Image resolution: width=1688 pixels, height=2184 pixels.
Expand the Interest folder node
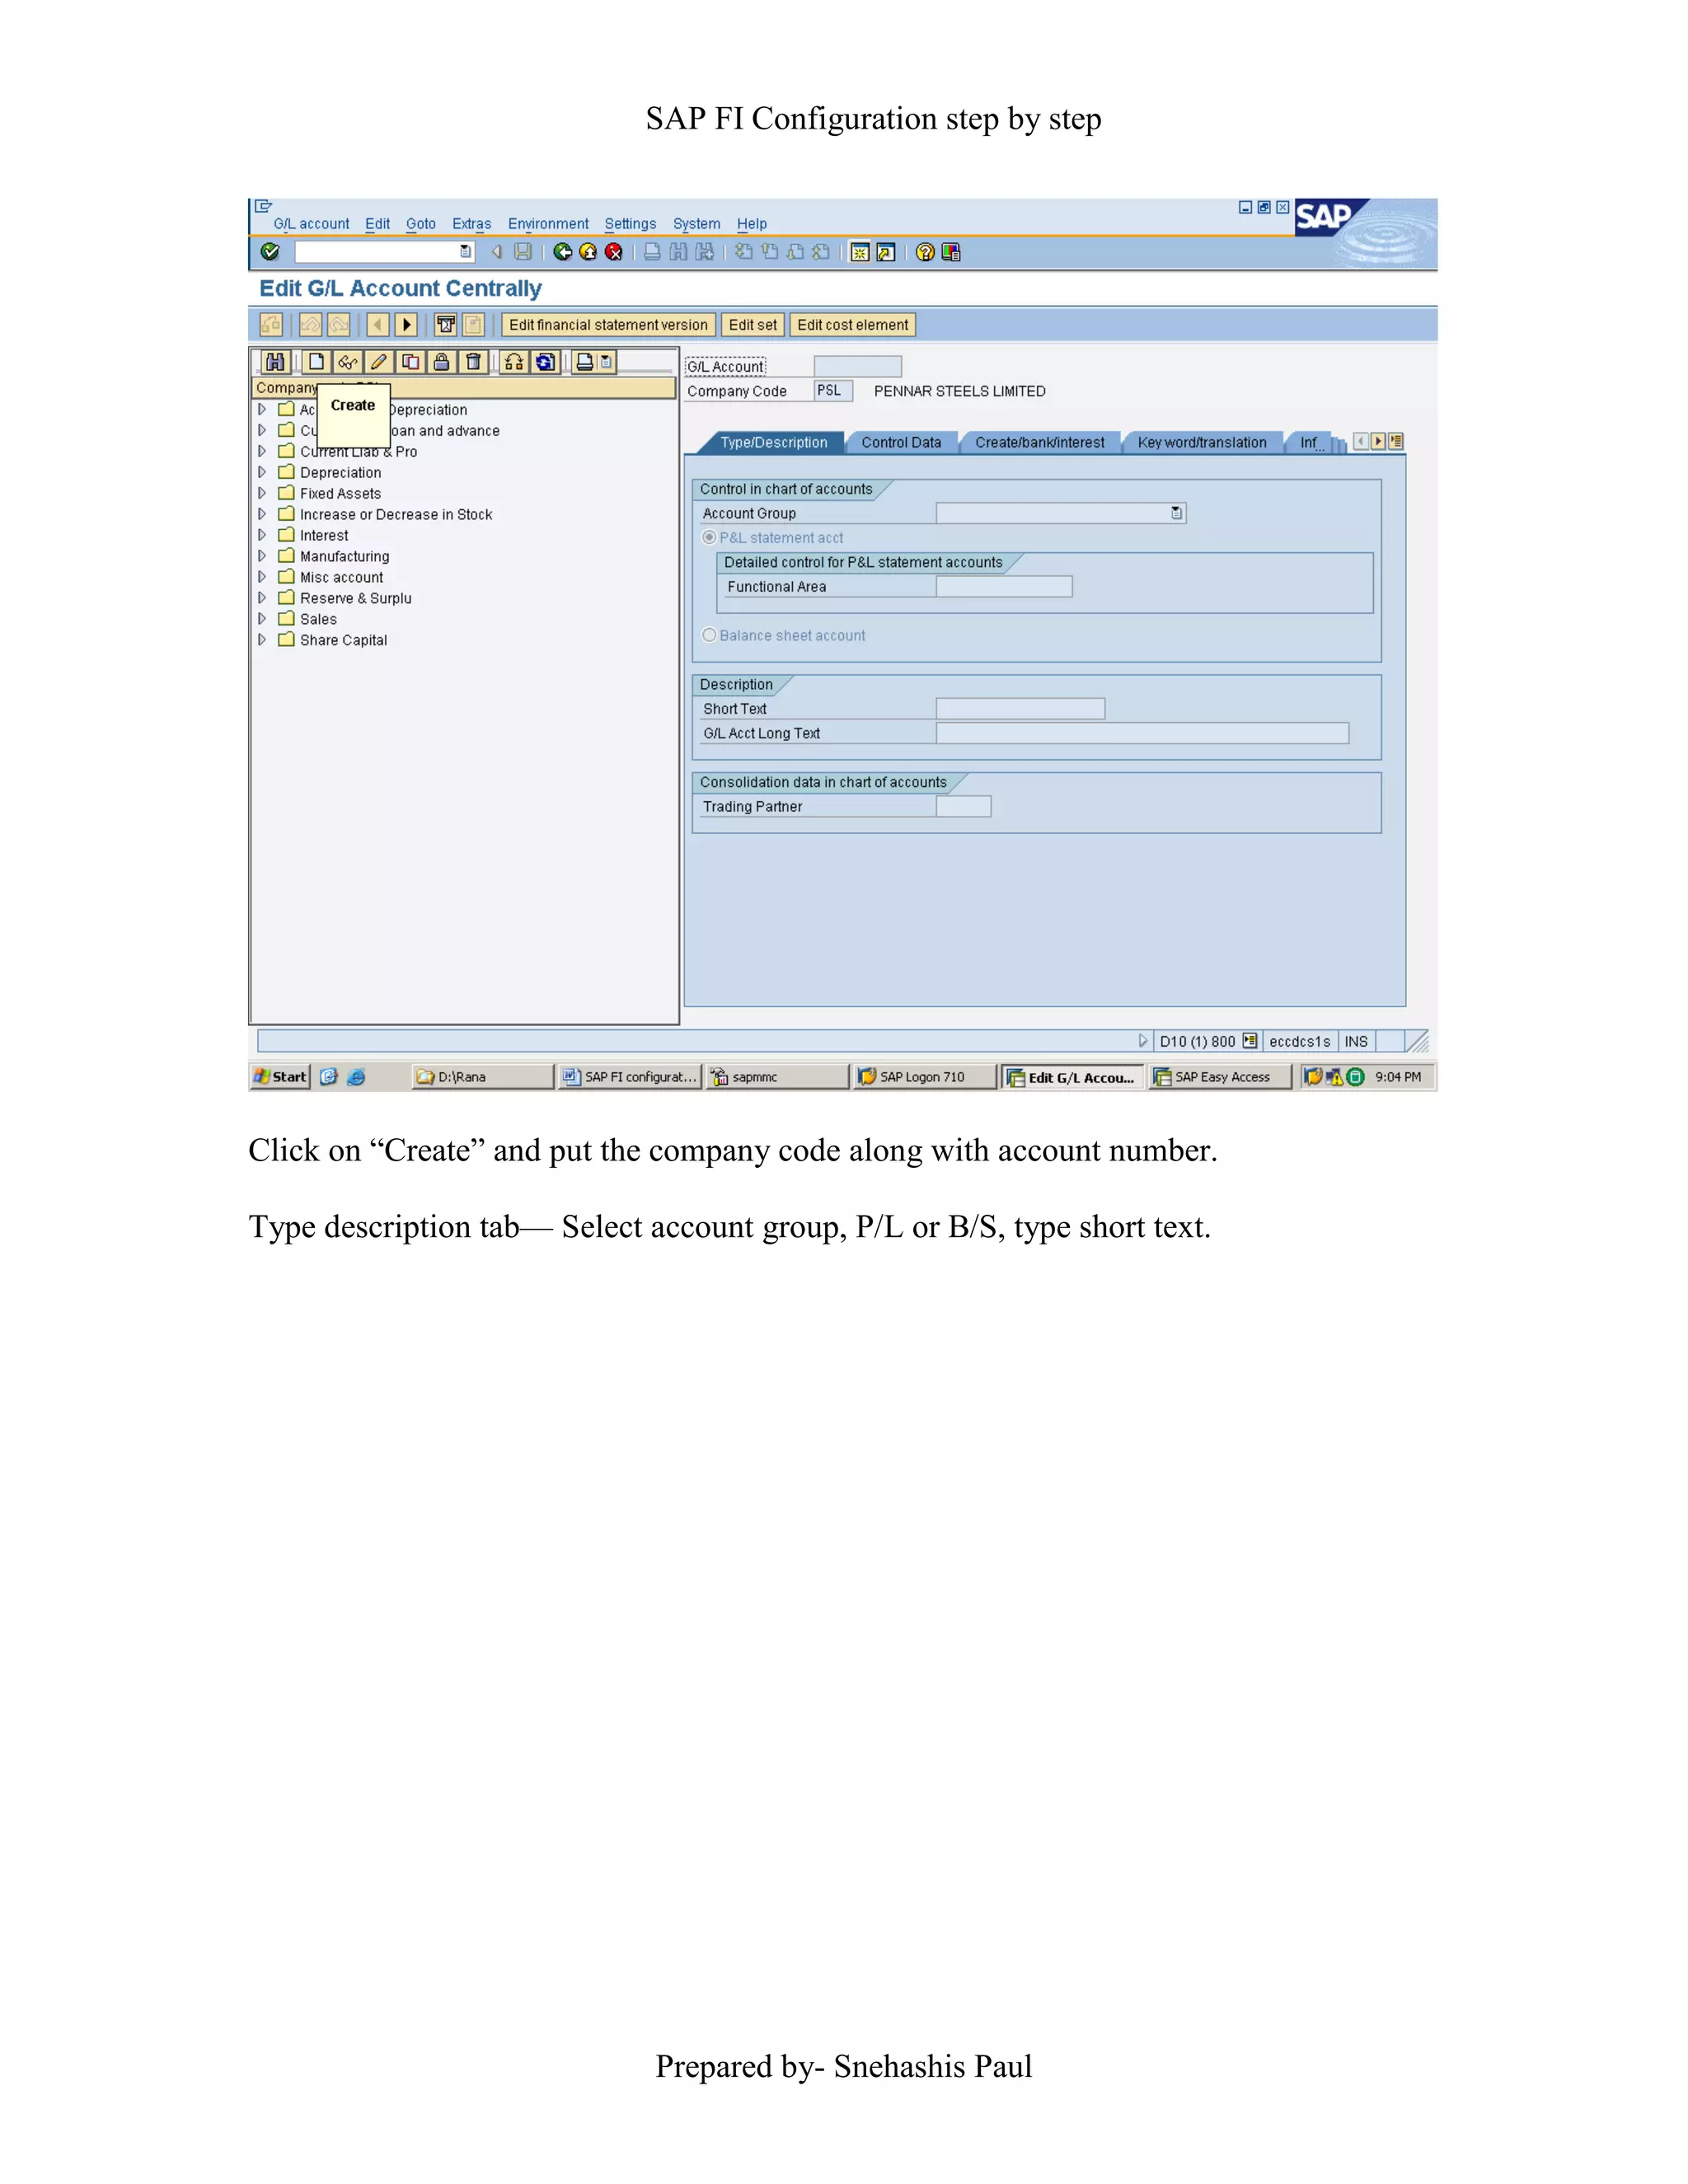click(262, 535)
